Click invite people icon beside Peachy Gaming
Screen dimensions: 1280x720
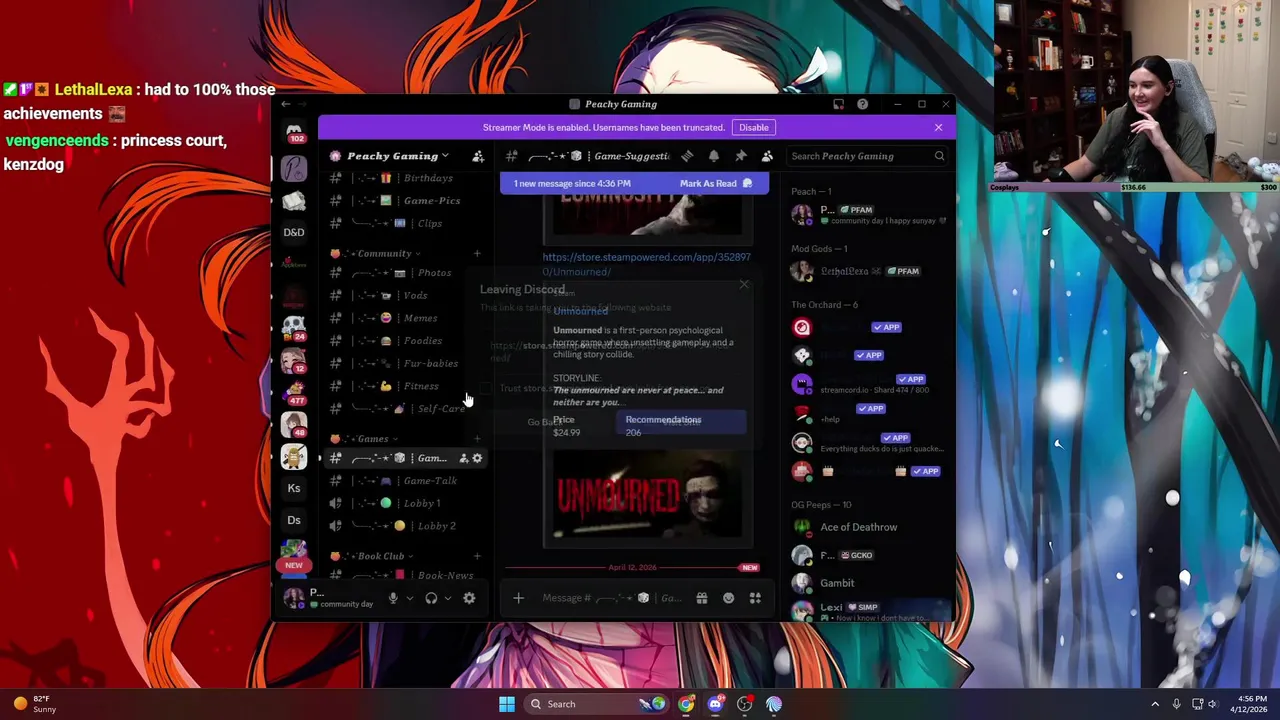click(x=478, y=156)
